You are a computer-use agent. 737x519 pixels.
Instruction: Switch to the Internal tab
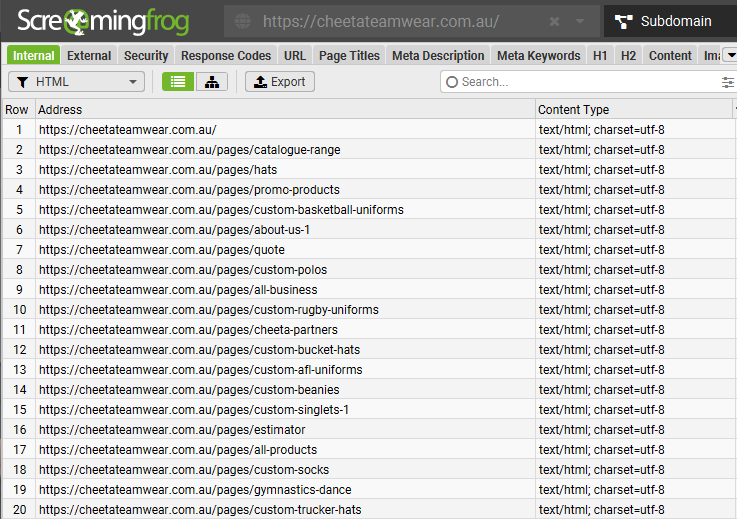click(x=33, y=55)
